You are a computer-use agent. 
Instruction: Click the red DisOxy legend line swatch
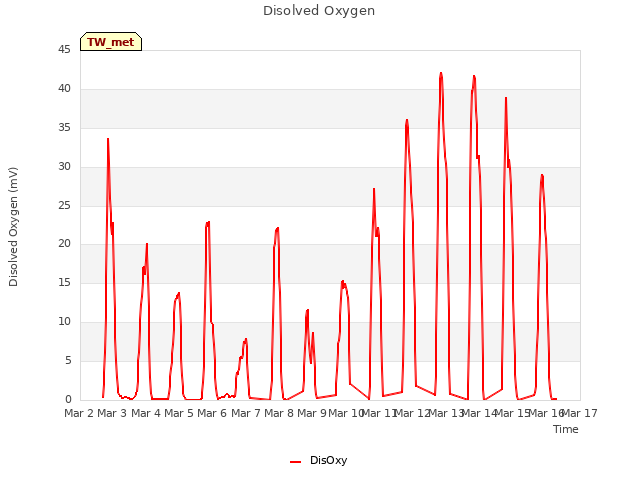(296, 462)
